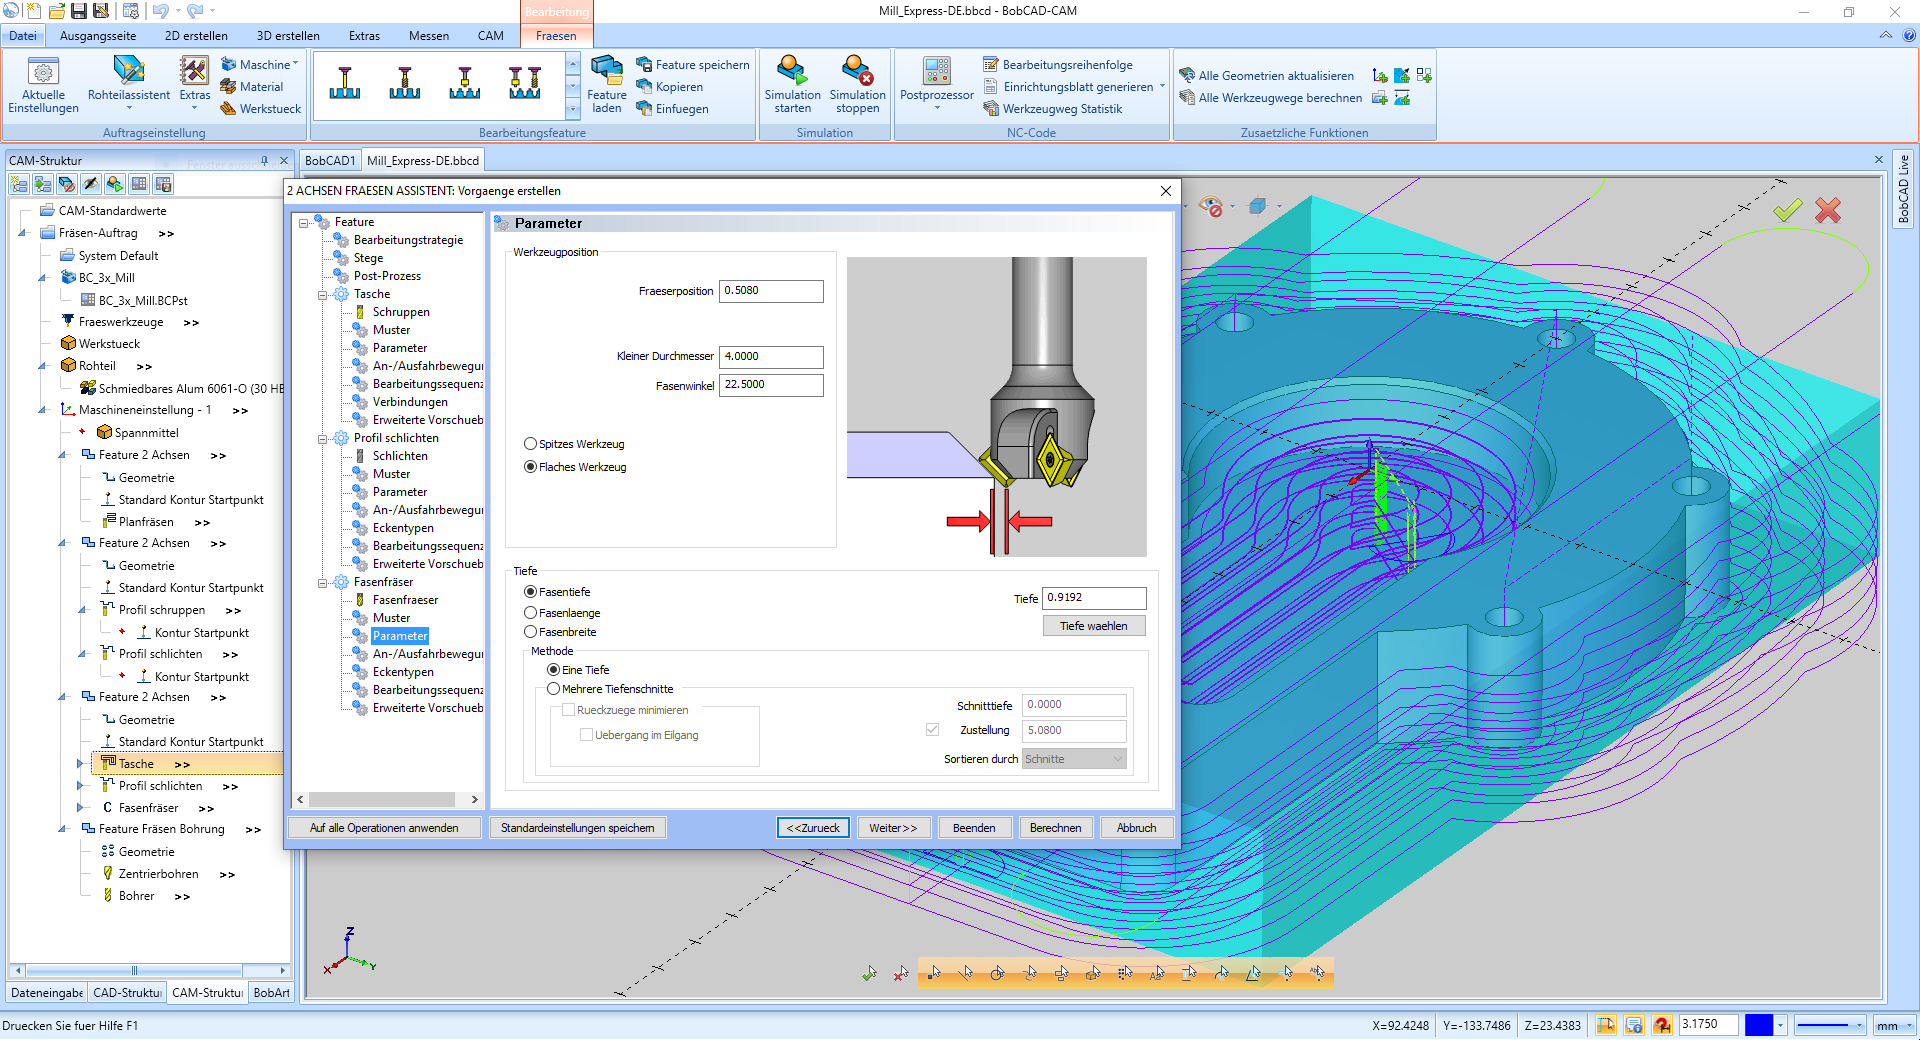The image size is (1920, 1040).
Task: Confirm with green checkmark in viewport
Action: tap(1787, 210)
